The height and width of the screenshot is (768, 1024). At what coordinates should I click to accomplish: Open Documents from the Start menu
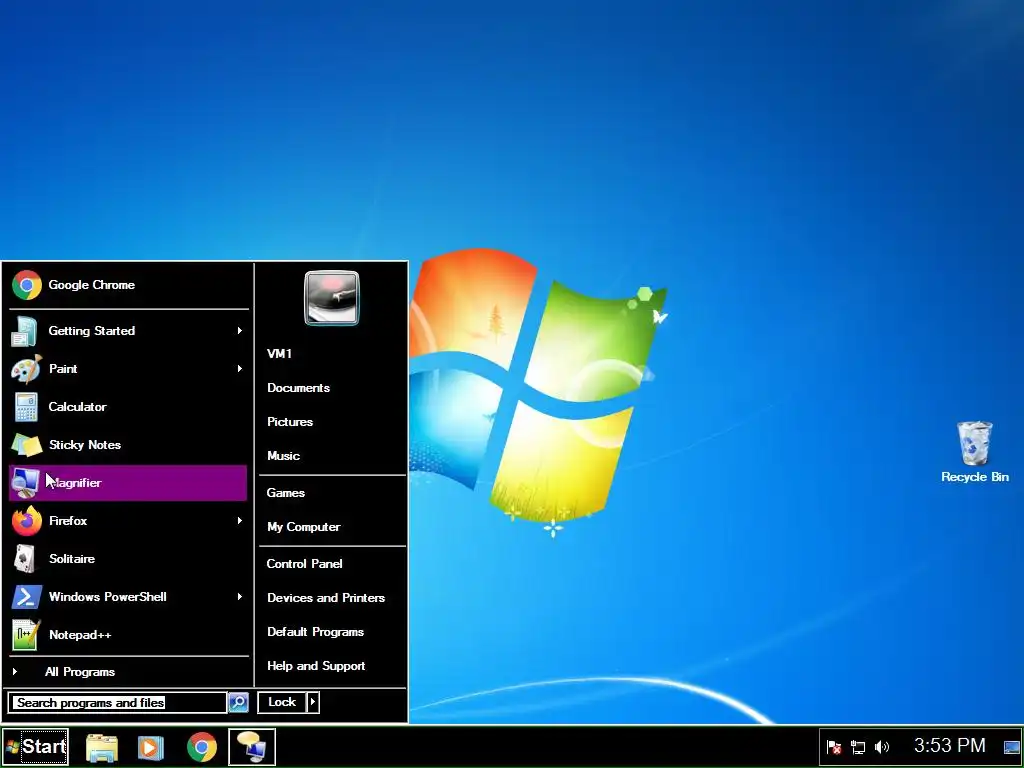(x=298, y=388)
